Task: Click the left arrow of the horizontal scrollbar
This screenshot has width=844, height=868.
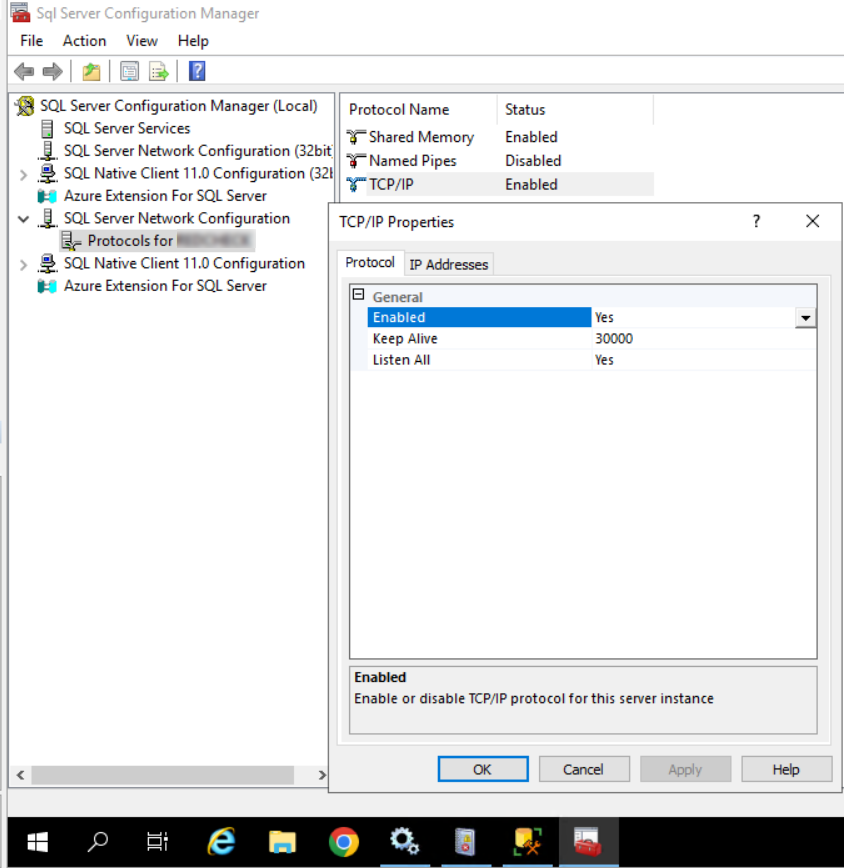Action: click(20, 775)
